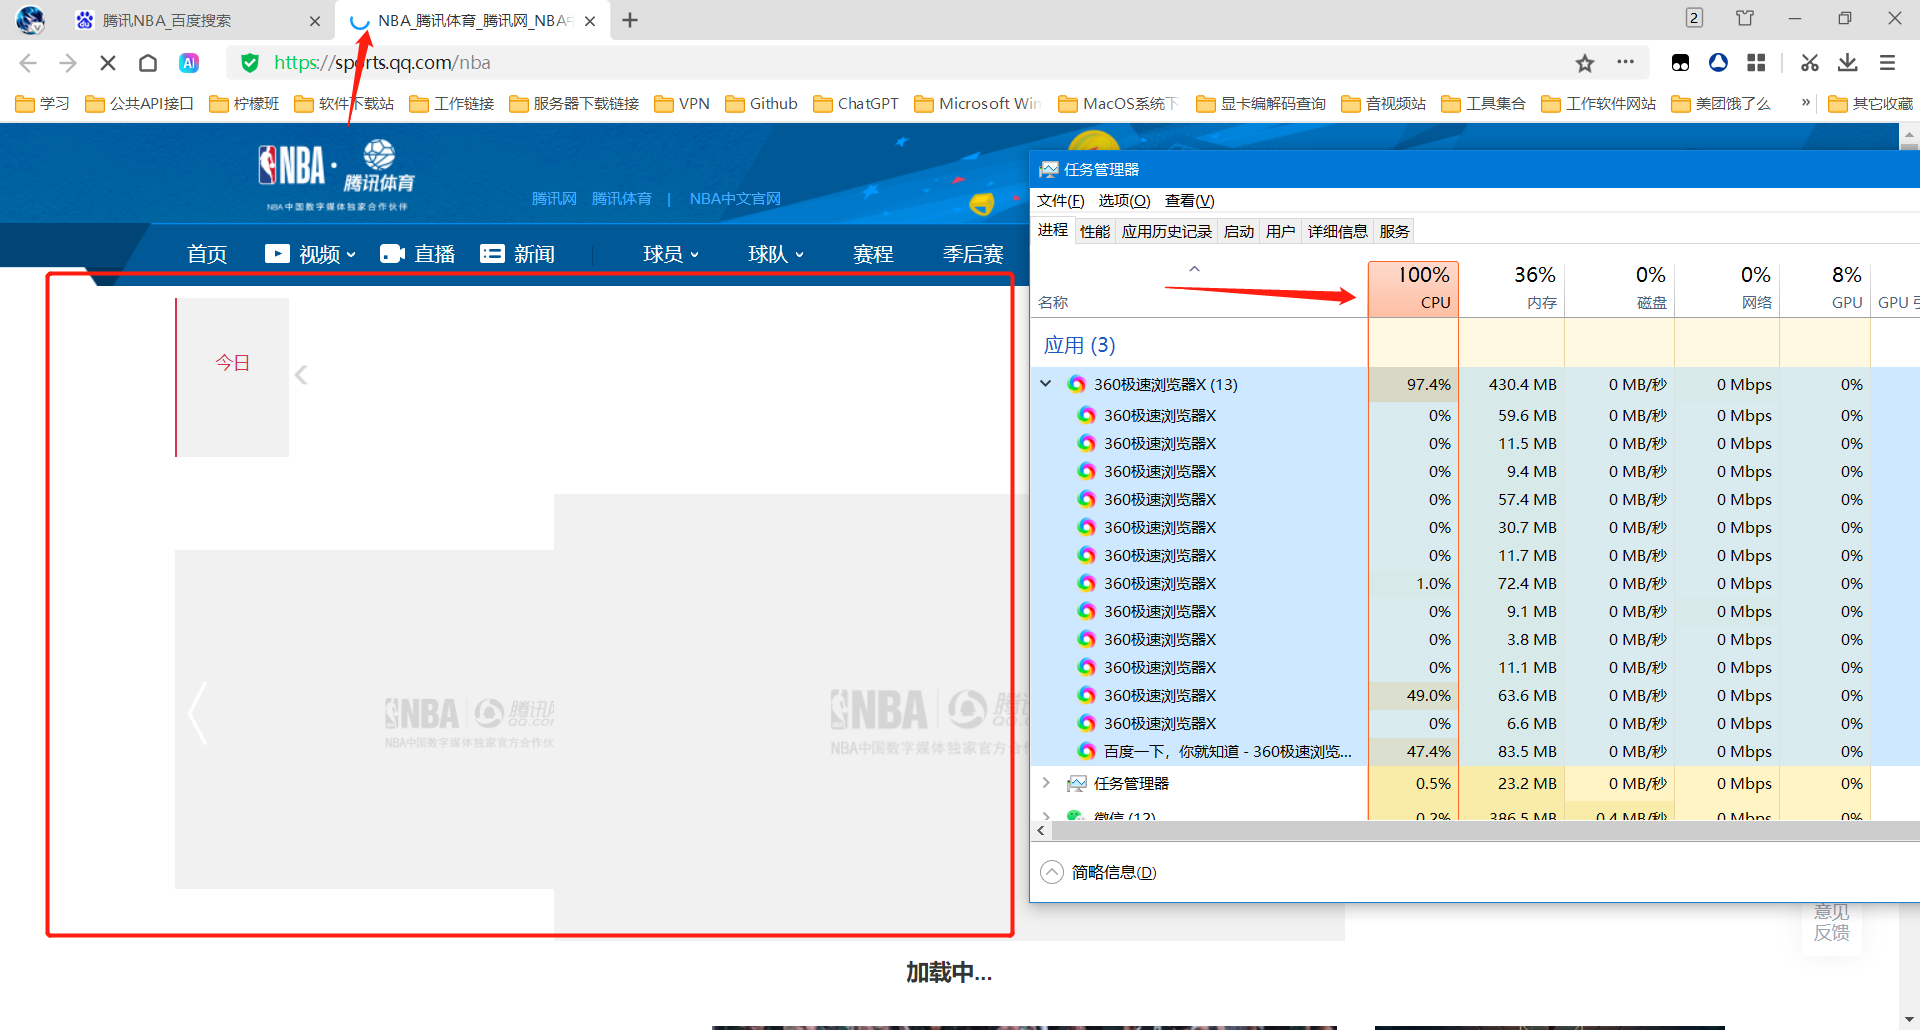Image resolution: width=1920 pixels, height=1030 pixels.
Task: Click the green security shield icon
Action: coord(250,63)
